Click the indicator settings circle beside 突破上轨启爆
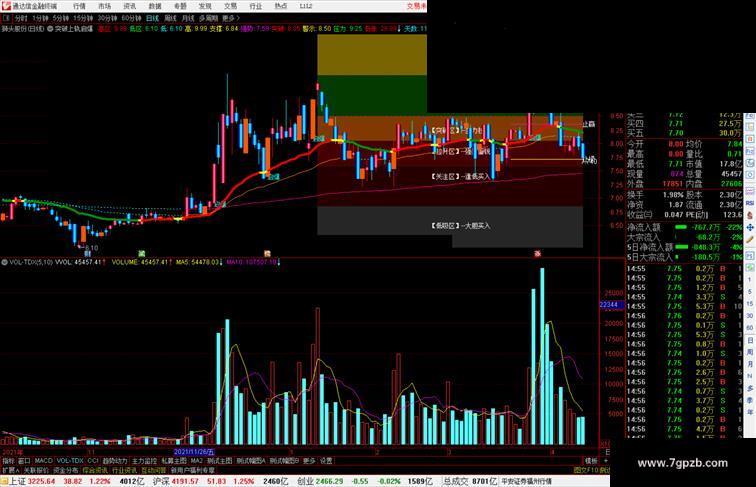756x487 pixels. tap(50, 29)
